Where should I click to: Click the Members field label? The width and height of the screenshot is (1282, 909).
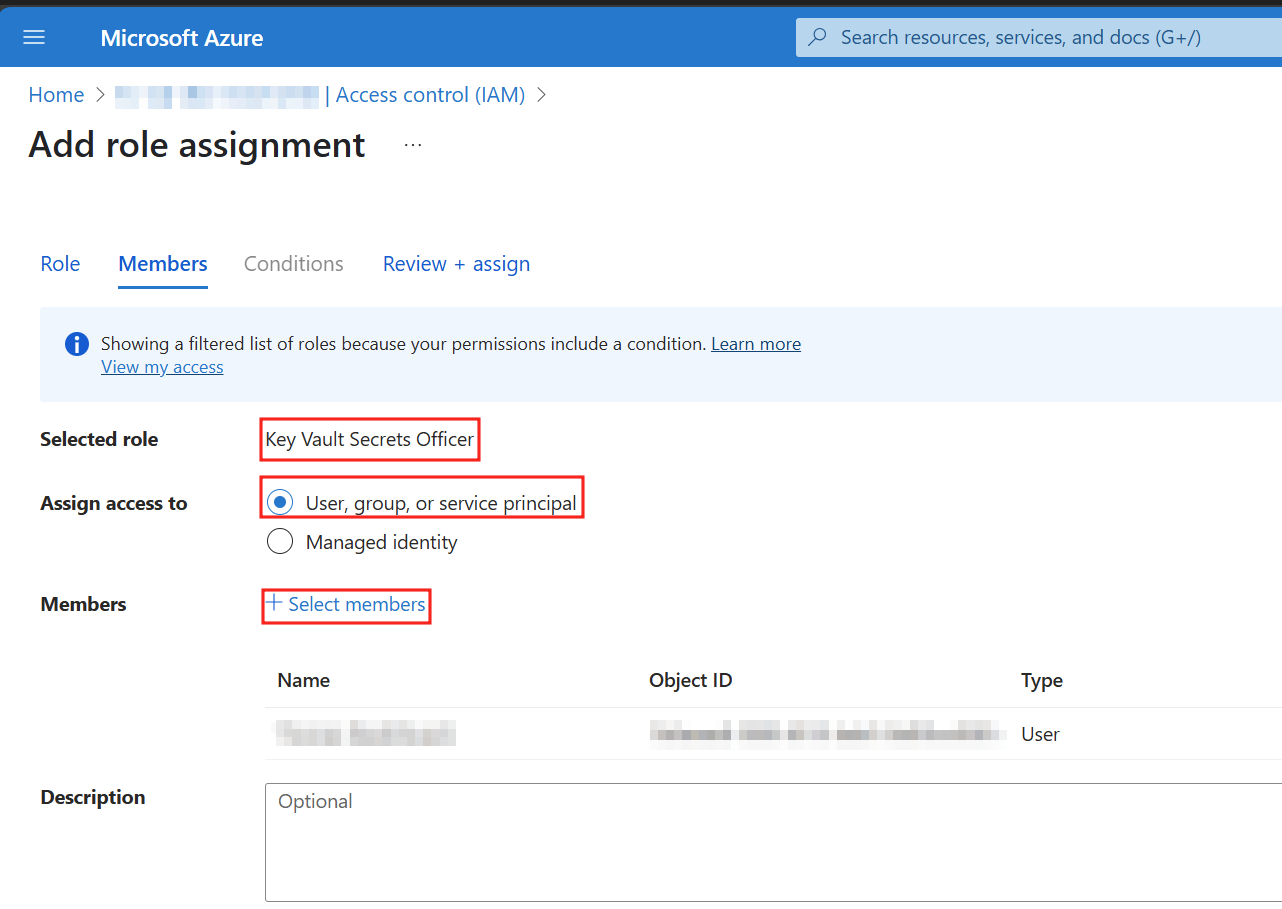[x=83, y=604]
